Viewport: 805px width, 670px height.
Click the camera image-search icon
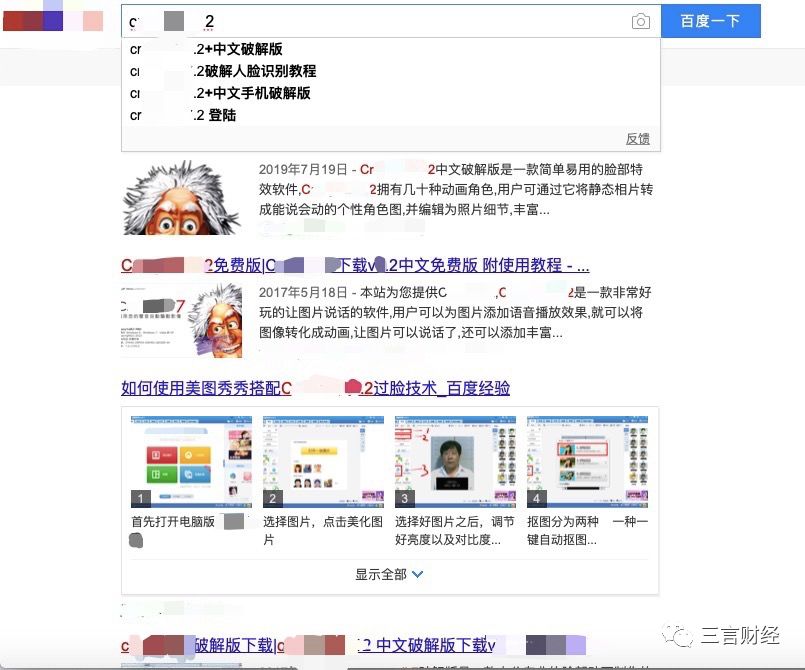[641, 21]
